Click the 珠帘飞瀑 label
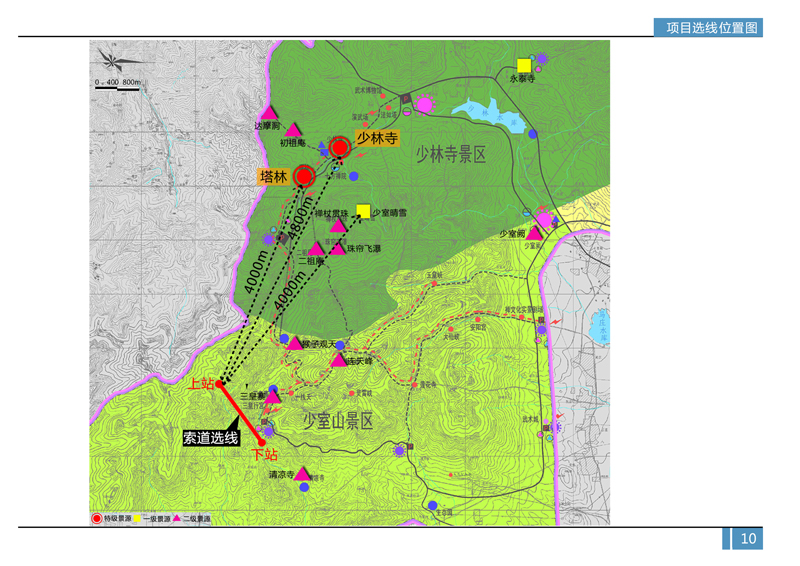 click(364, 249)
